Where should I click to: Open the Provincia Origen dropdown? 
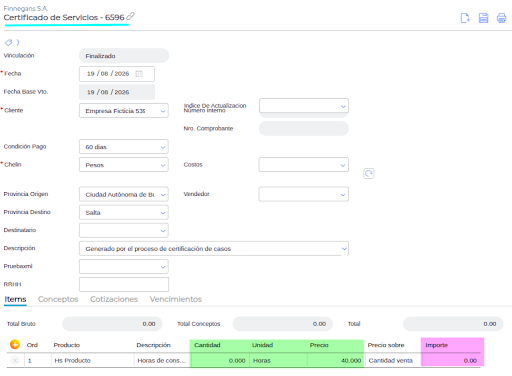124,194
